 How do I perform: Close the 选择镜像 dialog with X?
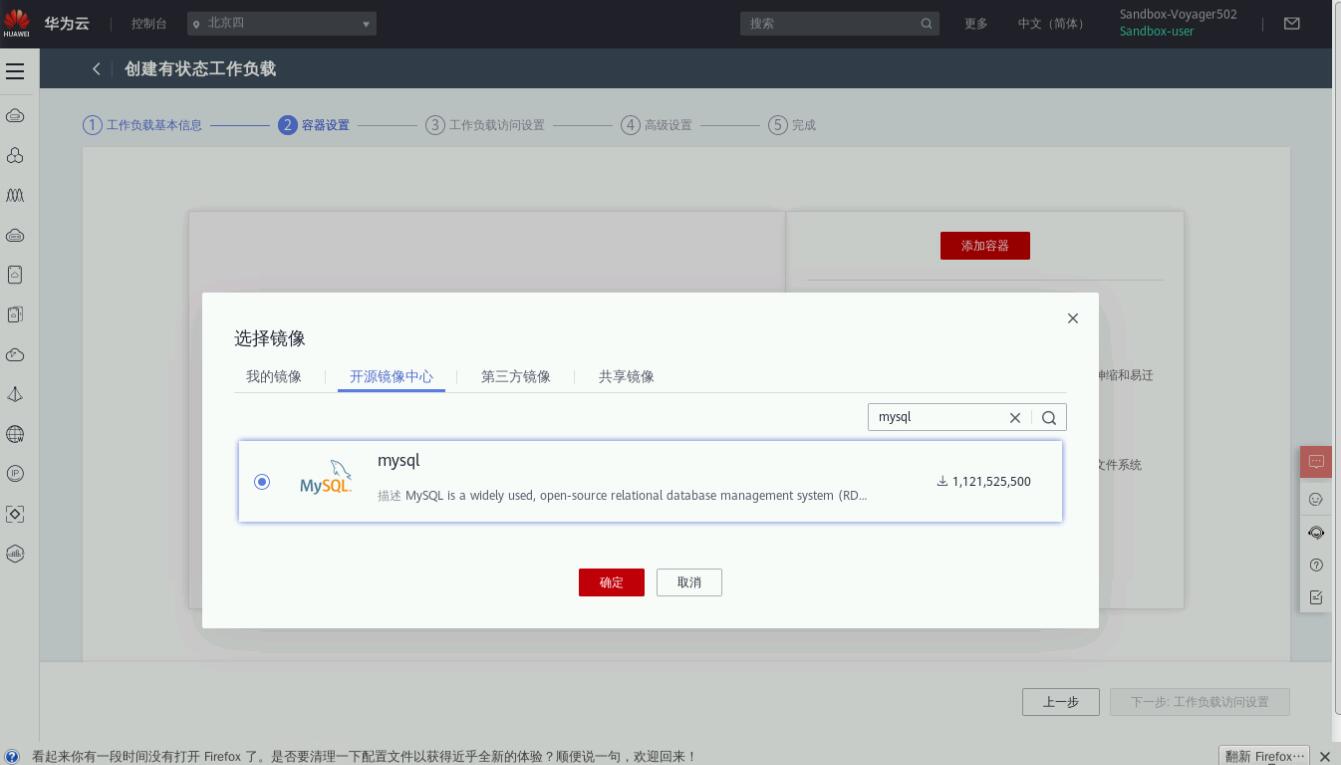(1073, 318)
